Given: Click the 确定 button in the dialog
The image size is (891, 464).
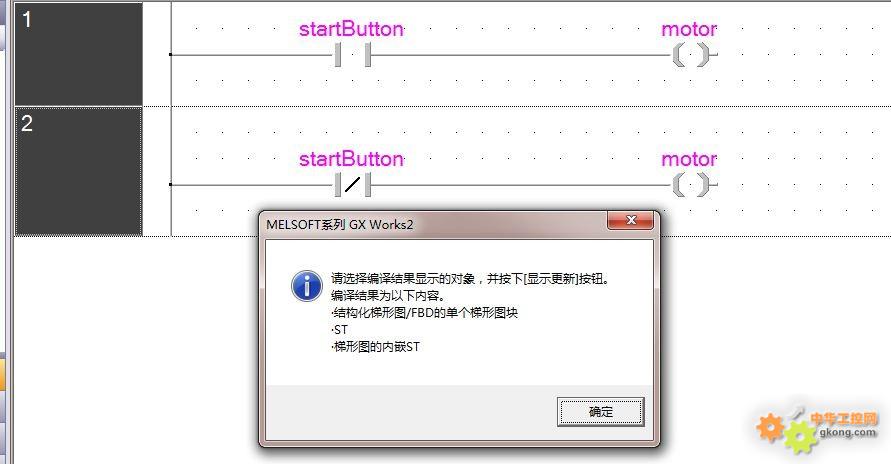Looking at the screenshot, I should [600, 412].
